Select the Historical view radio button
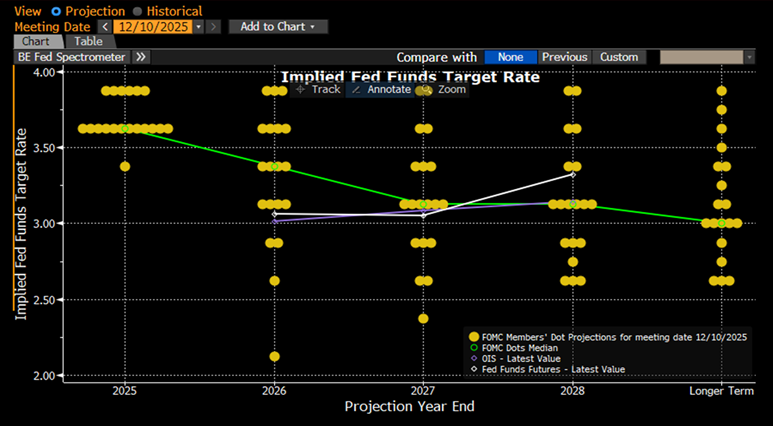Image resolution: width=773 pixels, height=426 pixels. click(136, 10)
